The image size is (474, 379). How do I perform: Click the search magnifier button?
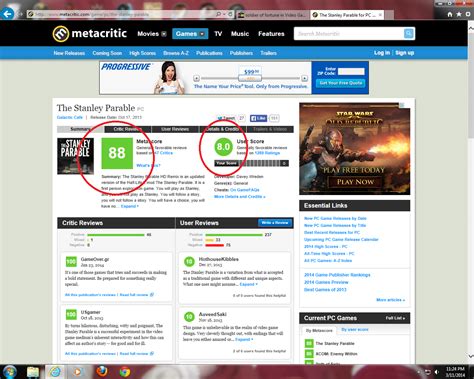click(408, 33)
